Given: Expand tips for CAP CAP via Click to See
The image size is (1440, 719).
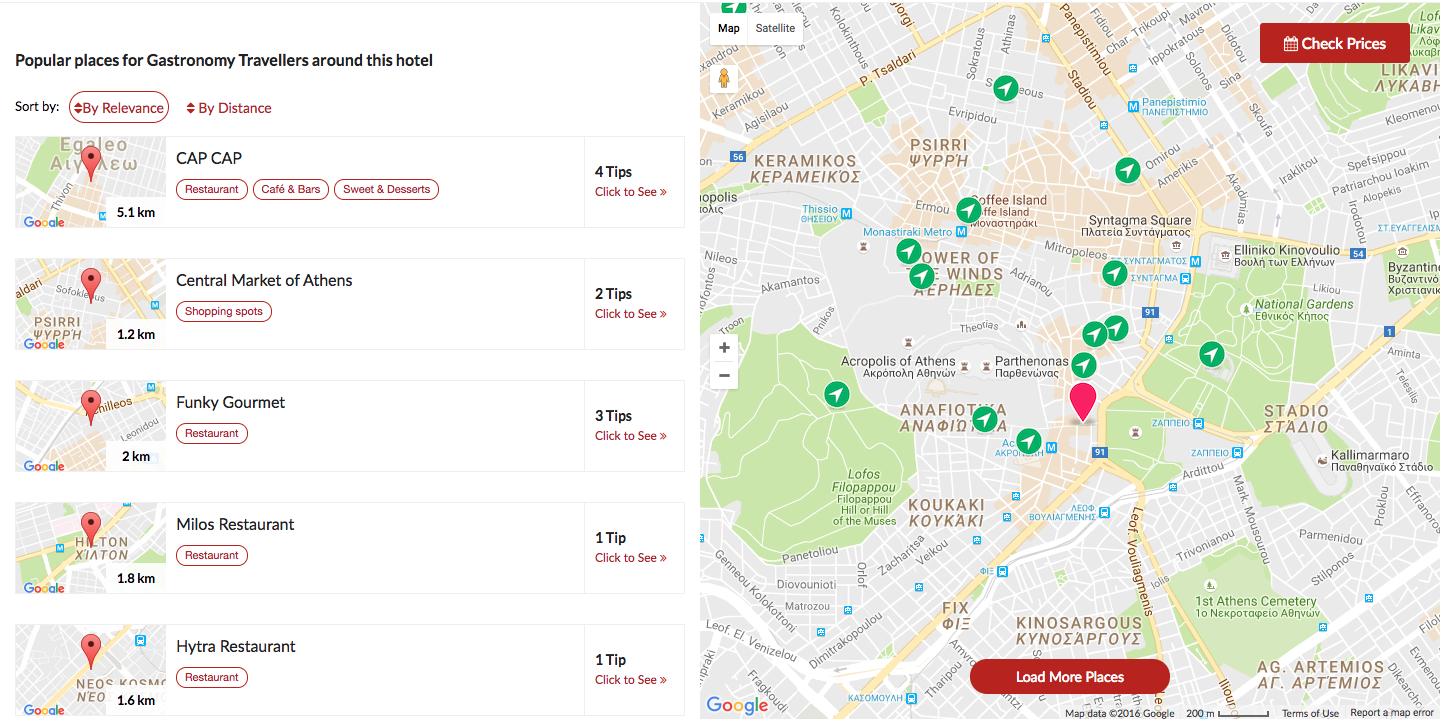Looking at the screenshot, I should coord(631,192).
